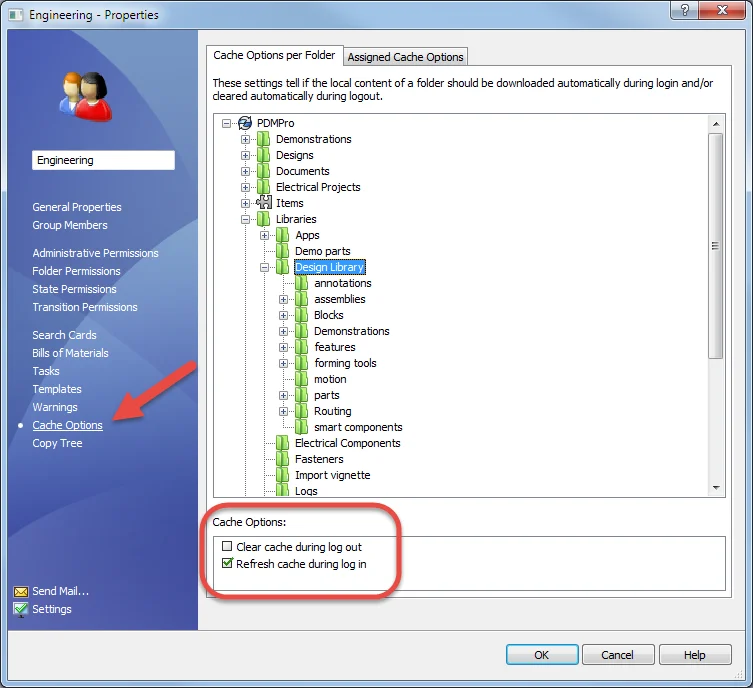
Task: Expand the Items node
Action: tap(245, 203)
